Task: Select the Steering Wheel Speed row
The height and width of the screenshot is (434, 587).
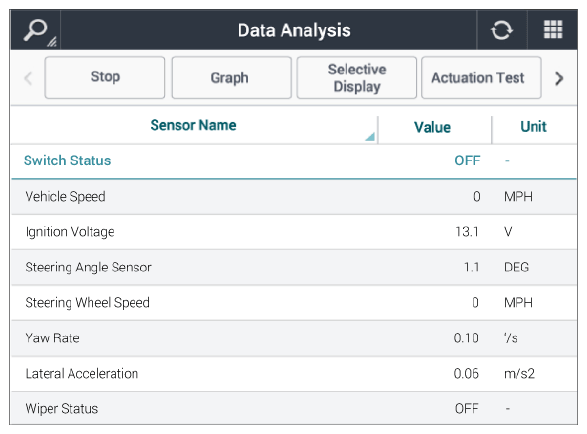Action: (294, 303)
